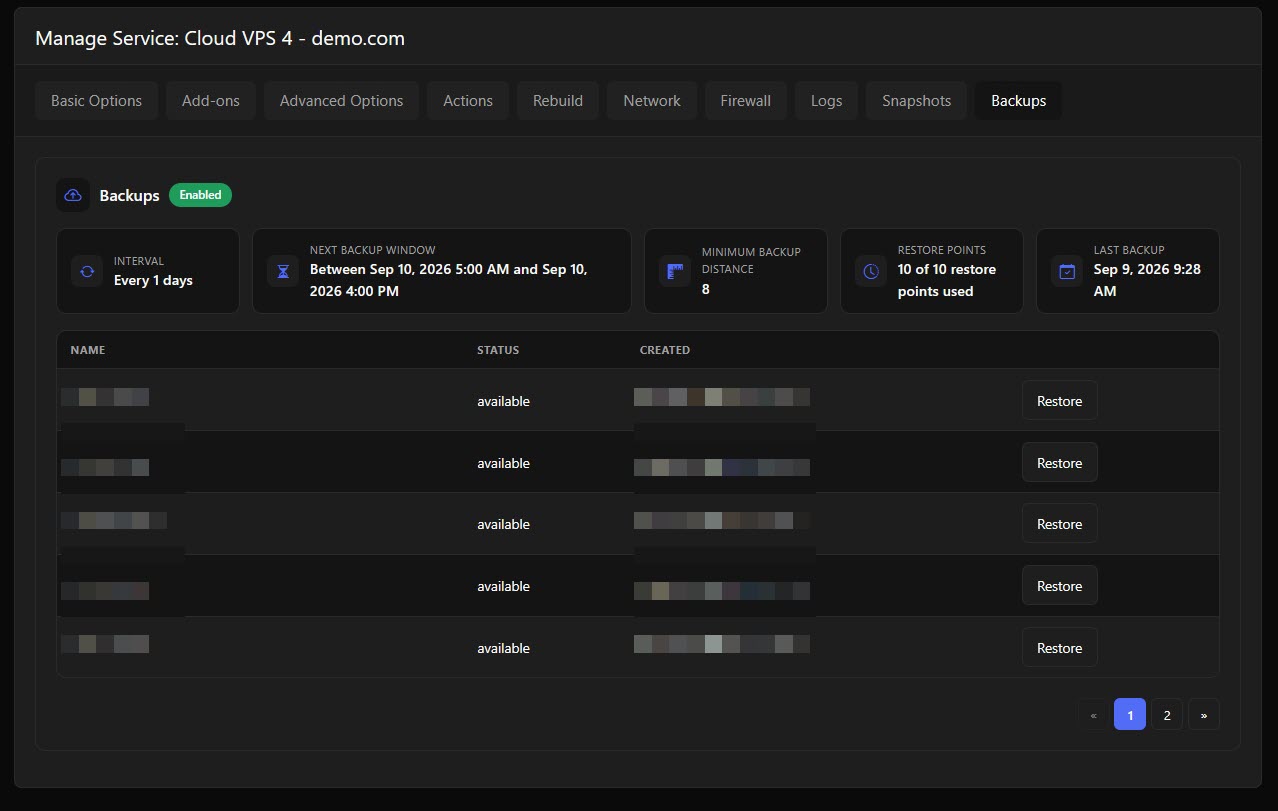Open the Snapshots tab
Viewport: 1278px width, 811px height.
coord(917,101)
